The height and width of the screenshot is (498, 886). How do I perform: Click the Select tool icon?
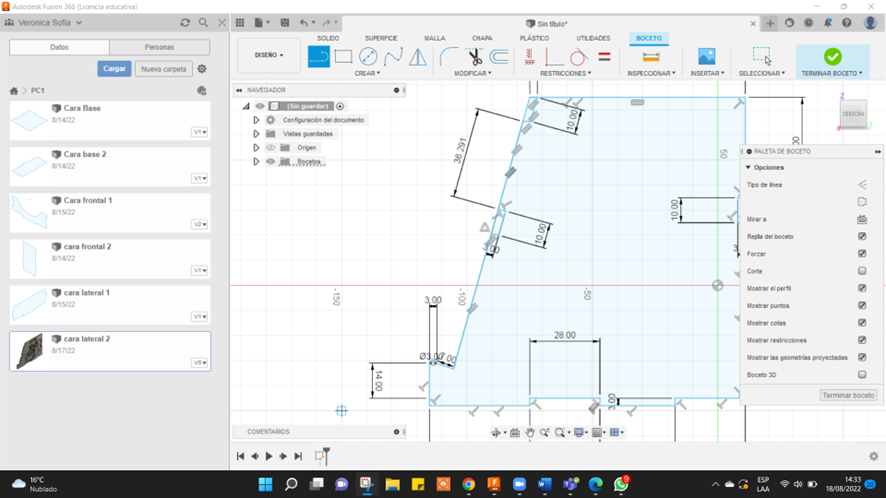pos(761,57)
